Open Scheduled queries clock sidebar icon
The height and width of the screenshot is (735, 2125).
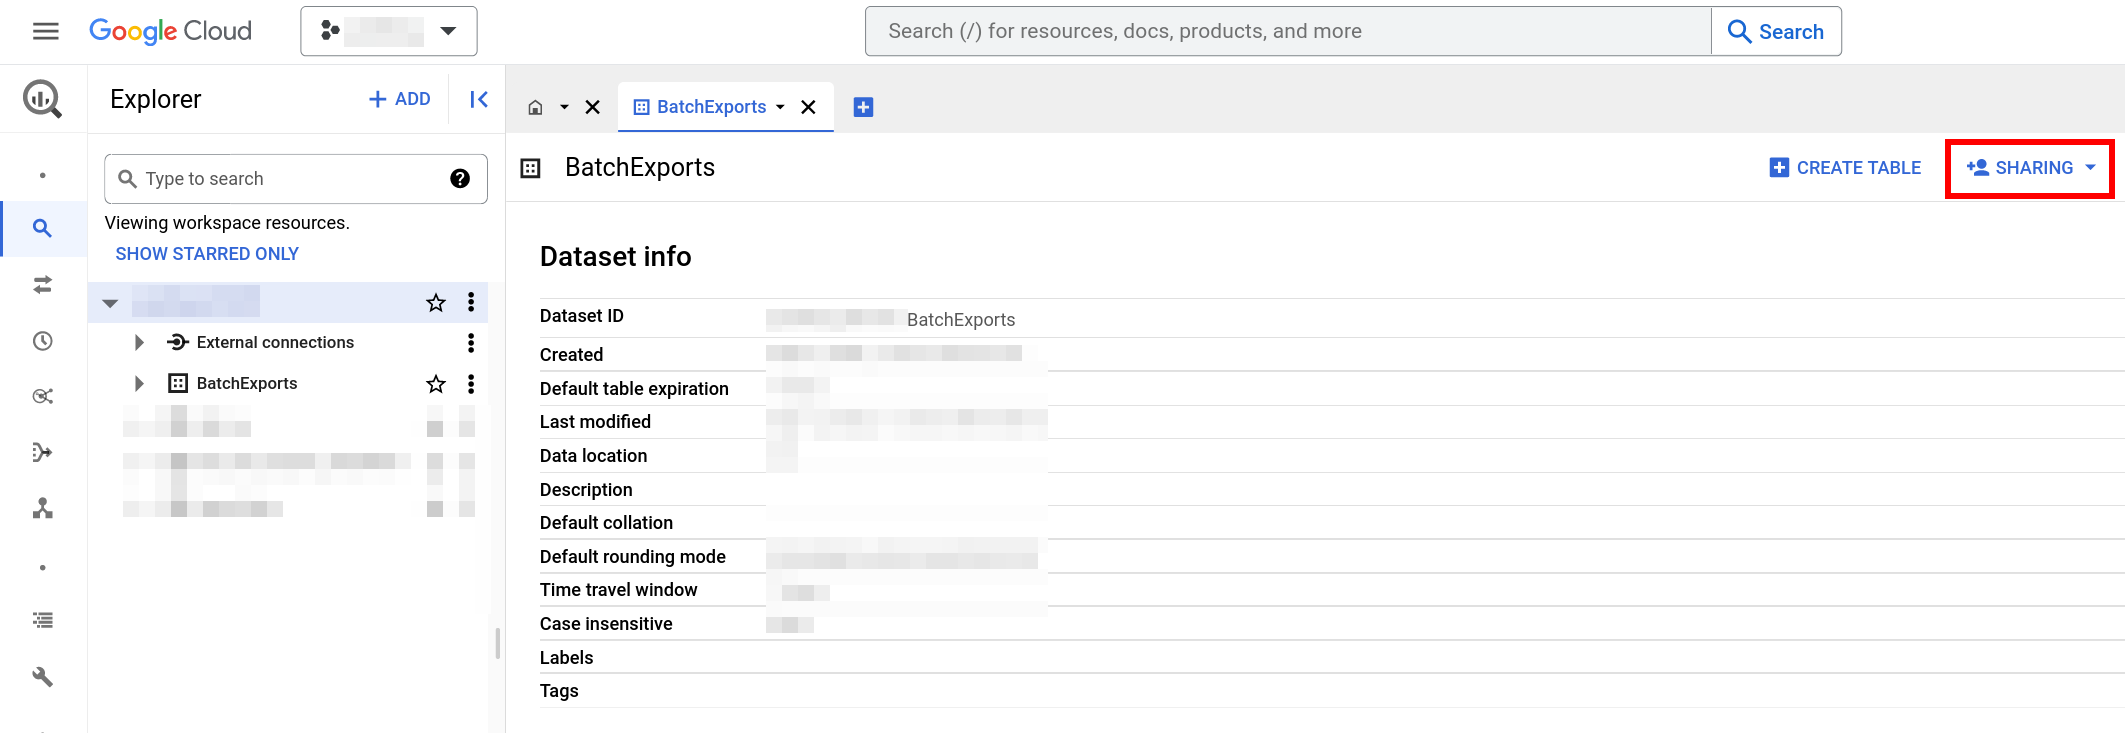tap(42, 341)
